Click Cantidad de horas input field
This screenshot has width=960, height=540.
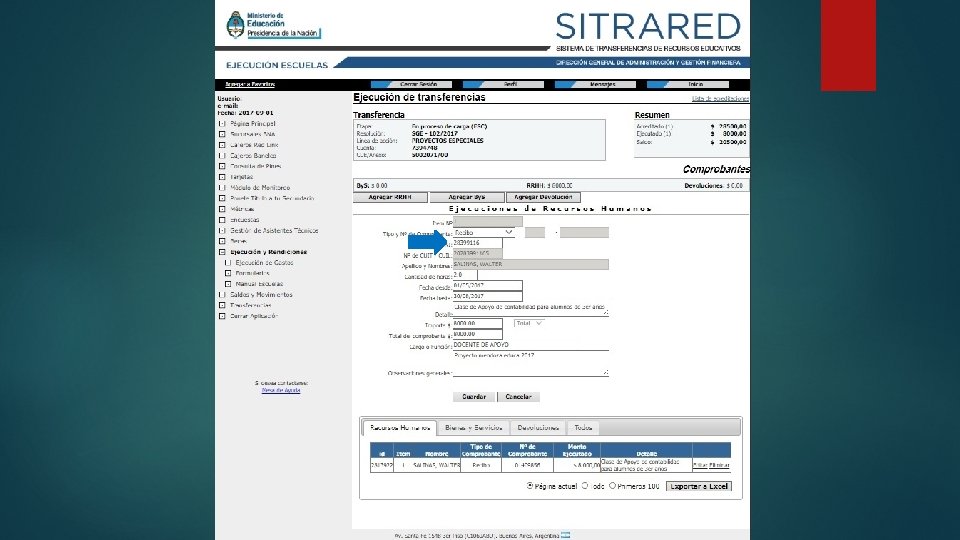tap(465, 276)
